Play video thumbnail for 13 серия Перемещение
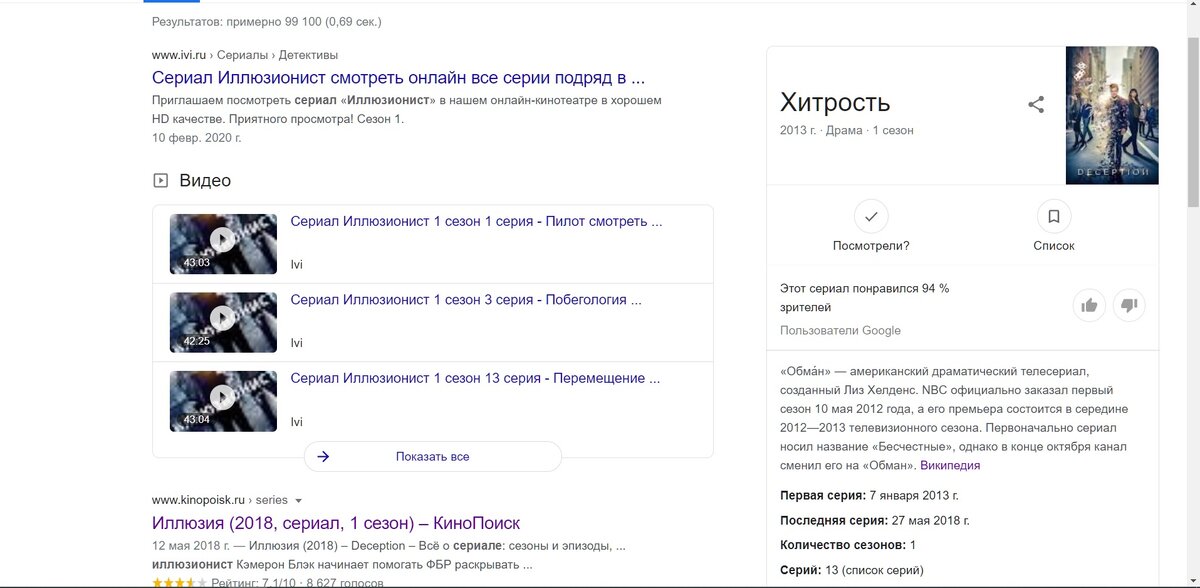 point(223,401)
